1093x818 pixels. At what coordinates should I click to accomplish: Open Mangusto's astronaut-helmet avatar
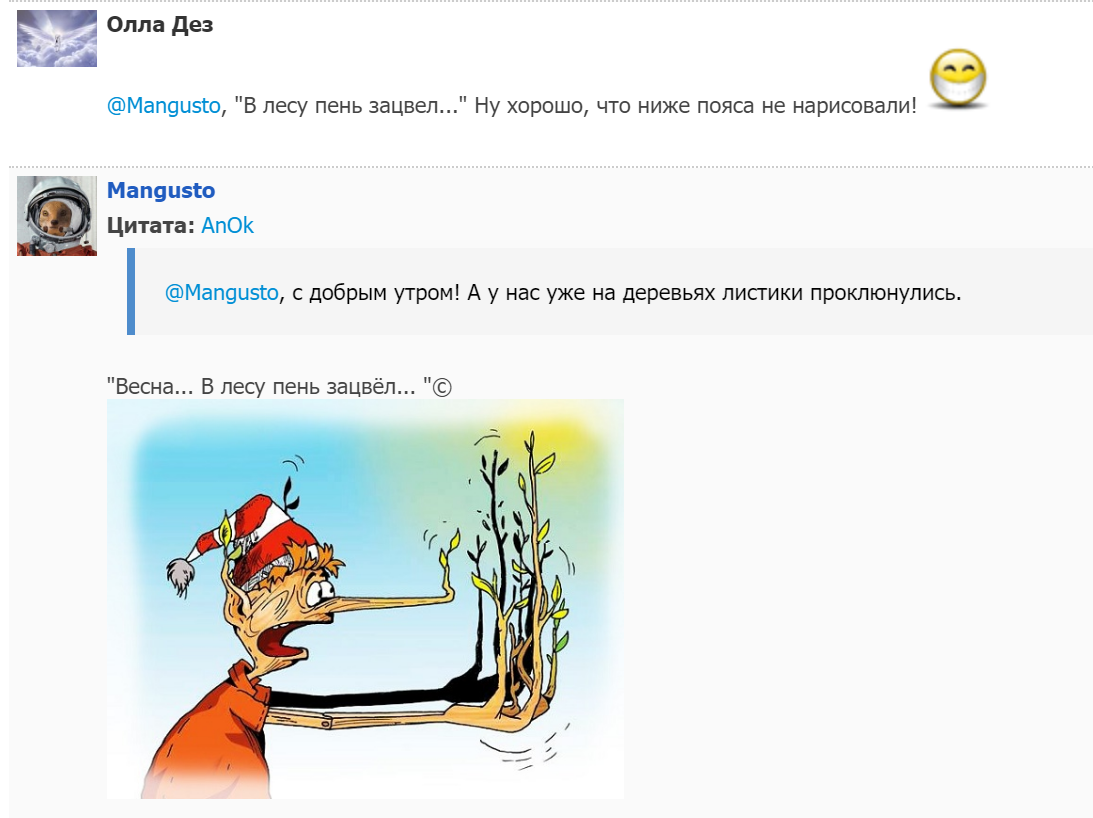[56, 215]
